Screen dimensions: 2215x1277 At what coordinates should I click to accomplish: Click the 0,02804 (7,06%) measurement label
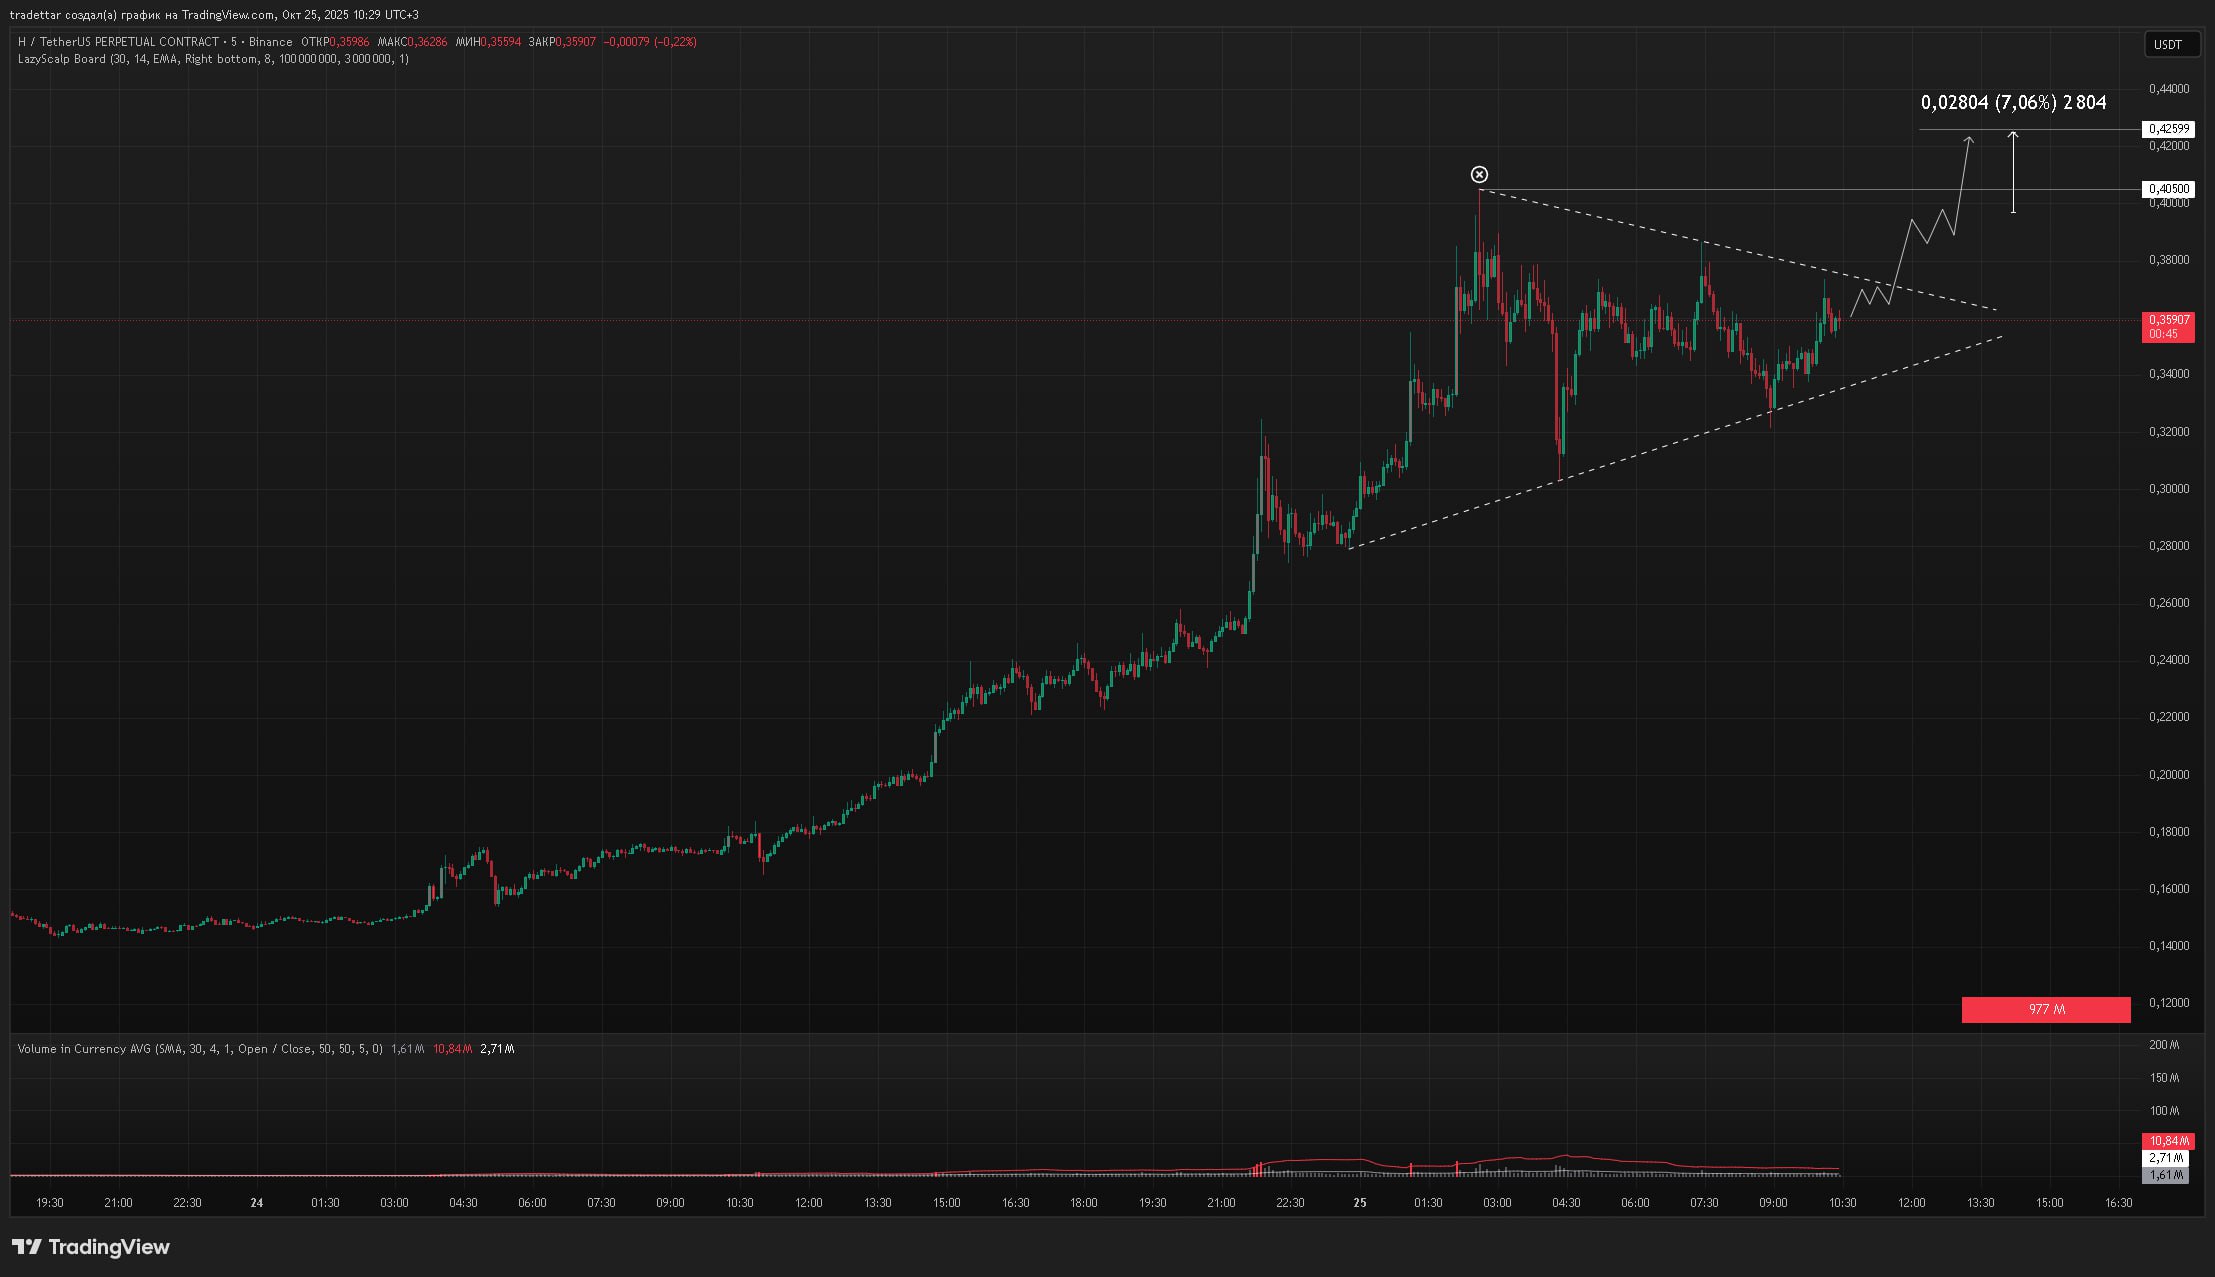2013,103
